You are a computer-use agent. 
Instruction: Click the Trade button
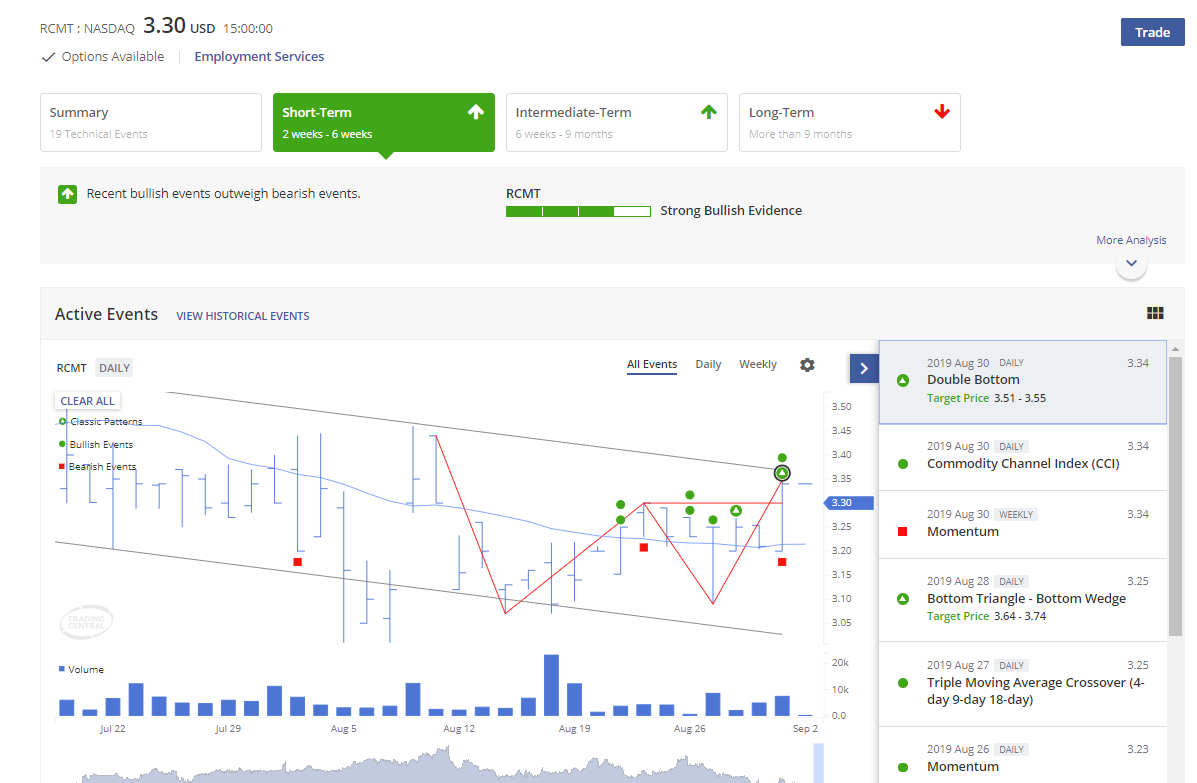pyautogui.click(x=1152, y=32)
